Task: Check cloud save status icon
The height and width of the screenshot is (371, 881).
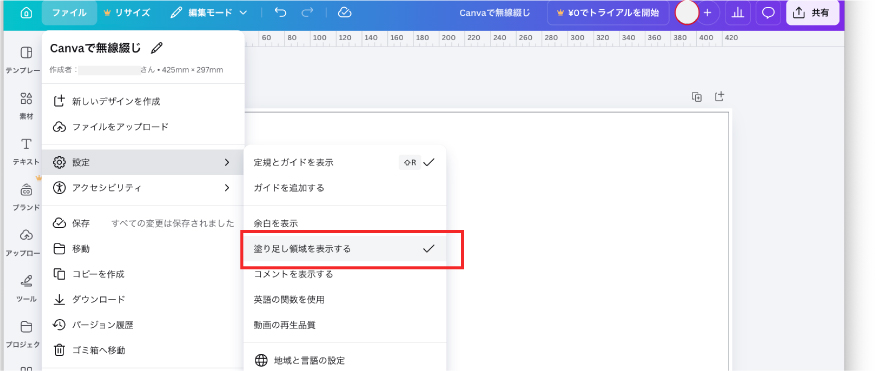Action: (345, 13)
